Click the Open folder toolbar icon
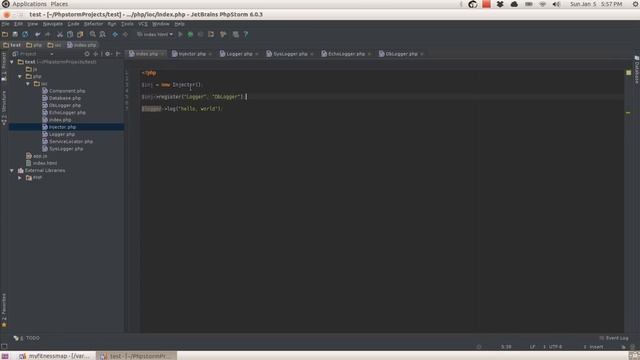 click(5, 35)
